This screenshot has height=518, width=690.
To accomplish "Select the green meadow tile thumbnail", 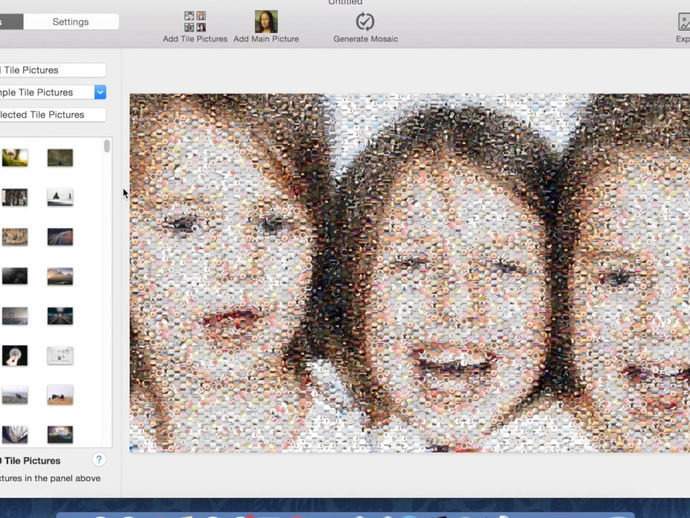I will coord(15,158).
